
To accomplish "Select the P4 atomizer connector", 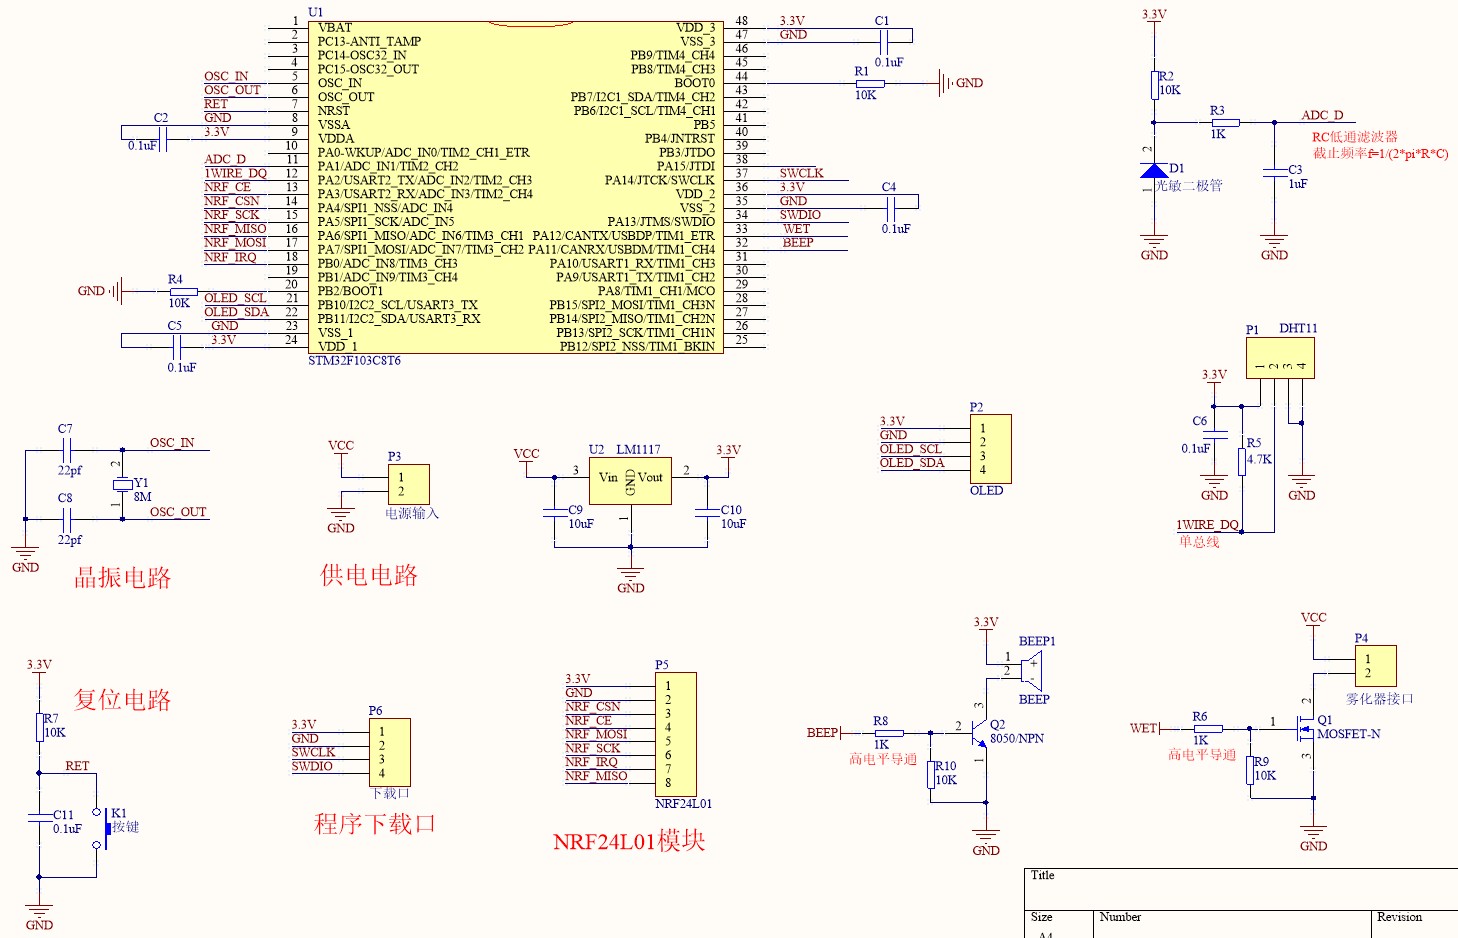I will 1375,666.
